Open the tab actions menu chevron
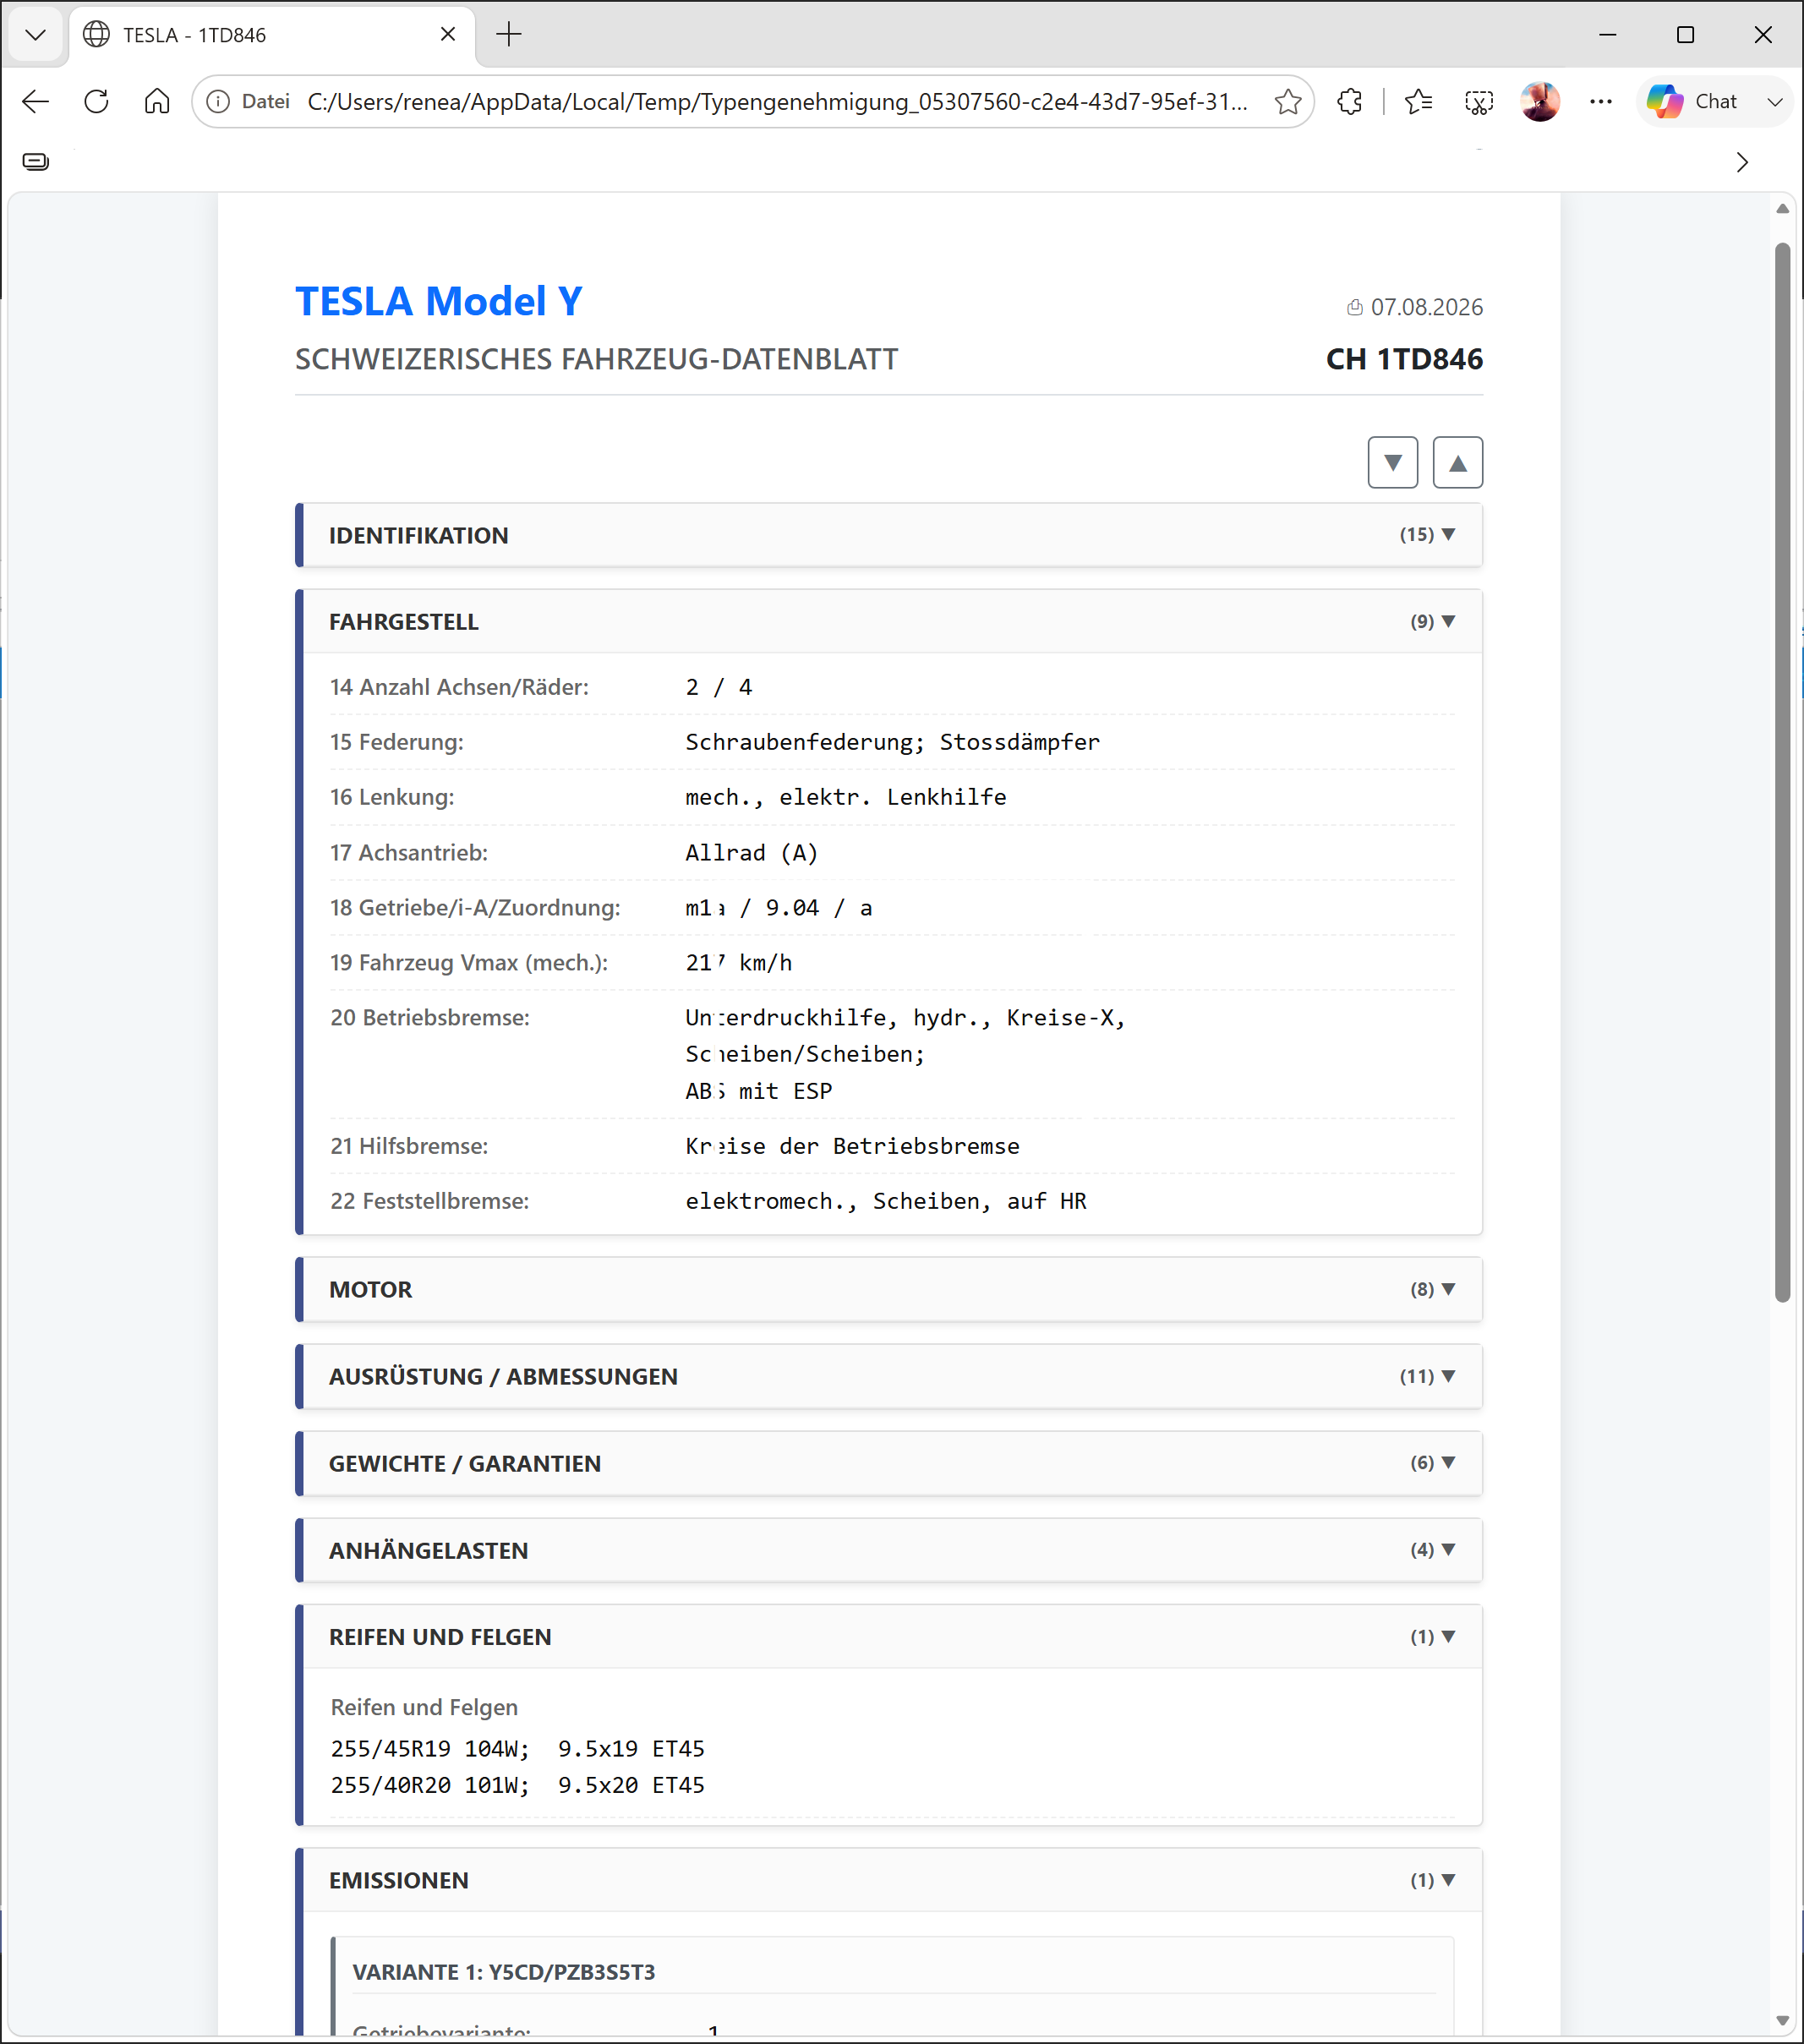 36,35
